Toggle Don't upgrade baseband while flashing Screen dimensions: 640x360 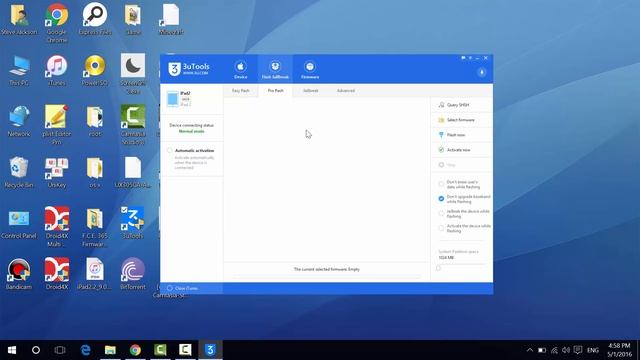pyautogui.click(x=441, y=199)
